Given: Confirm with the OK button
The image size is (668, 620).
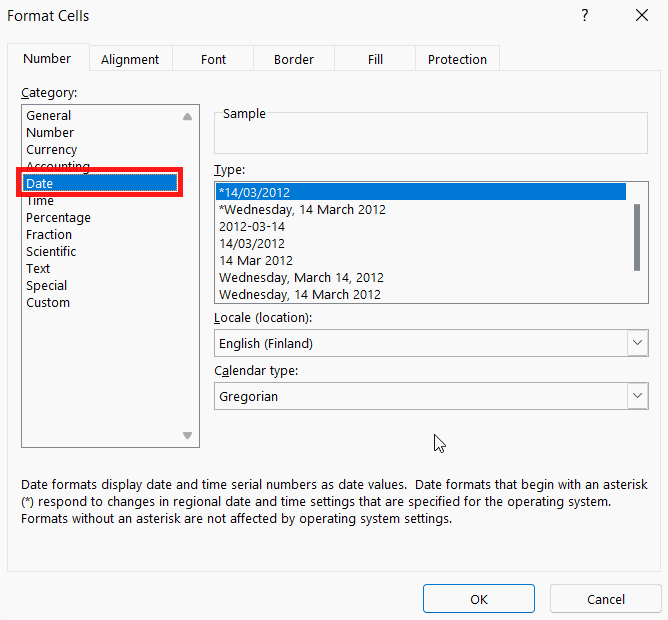Looking at the screenshot, I should click(479, 599).
